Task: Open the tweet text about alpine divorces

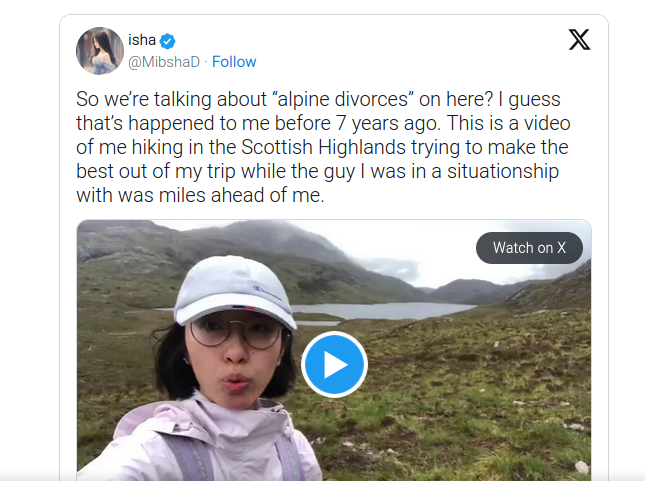Action: click(320, 148)
